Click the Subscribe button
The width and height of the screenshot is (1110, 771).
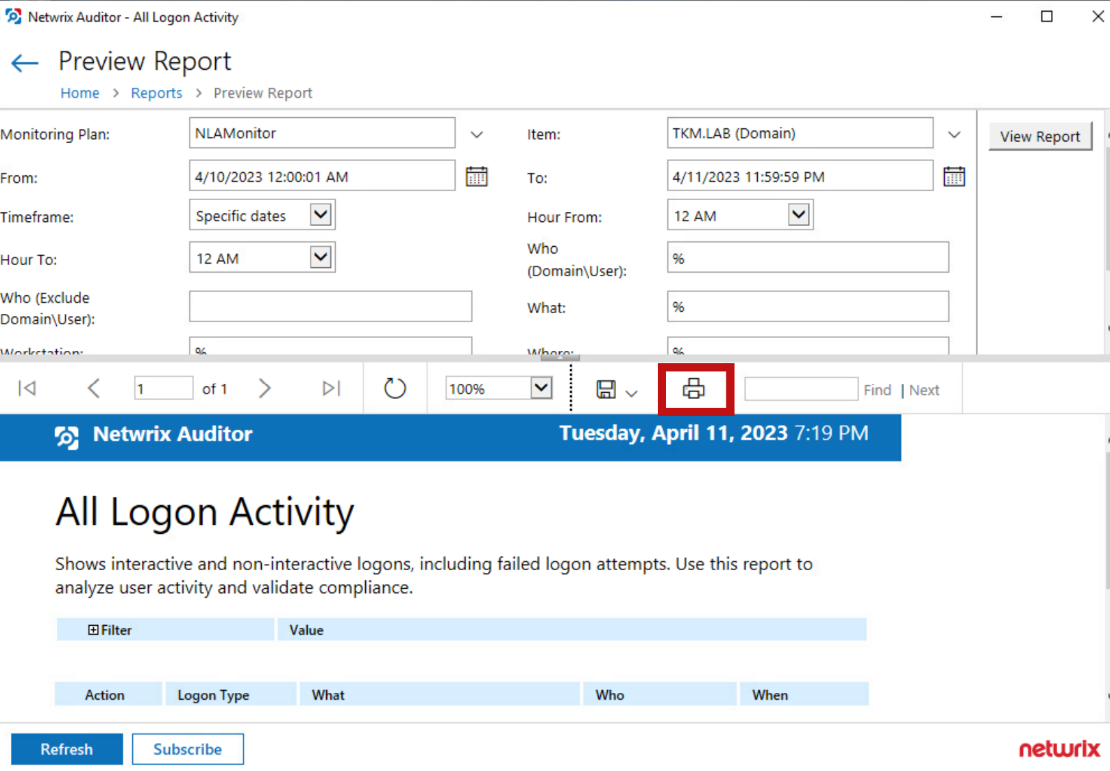click(x=187, y=748)
